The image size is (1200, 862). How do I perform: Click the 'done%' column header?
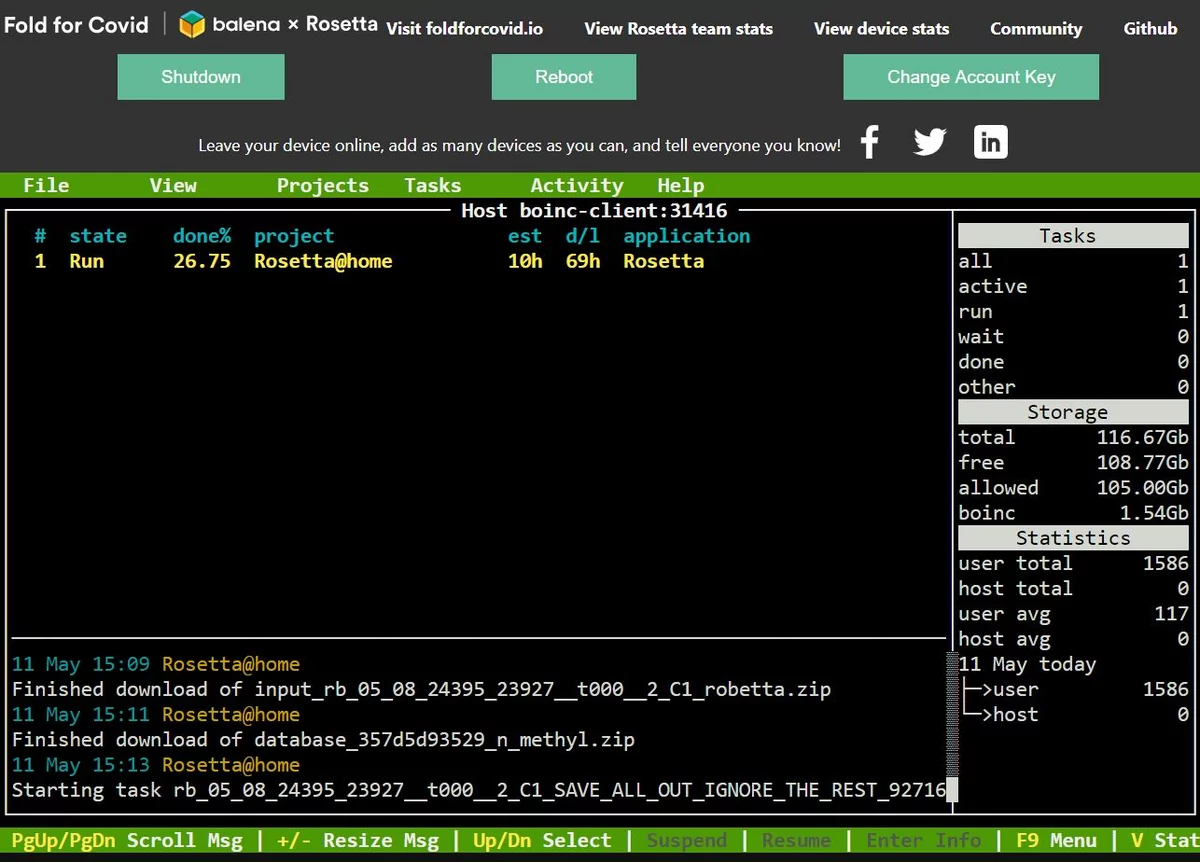(202, 236)
